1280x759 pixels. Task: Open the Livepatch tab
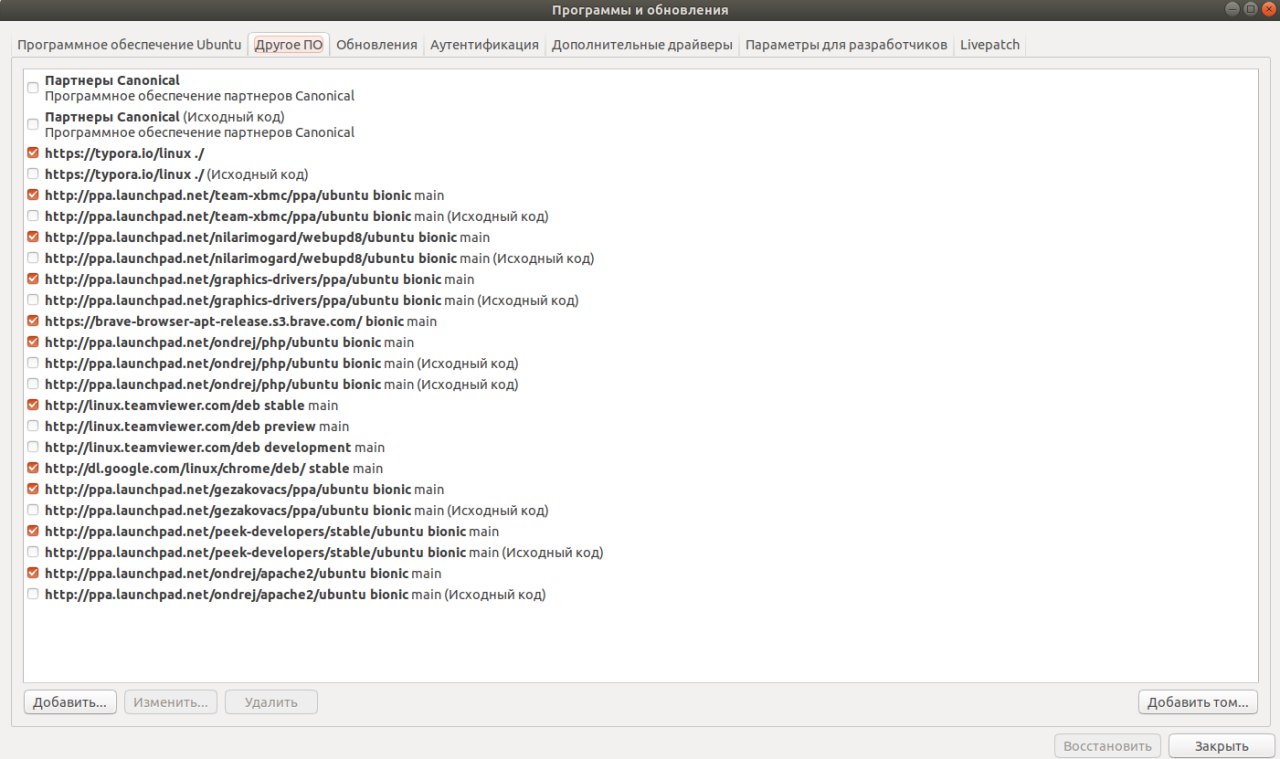click(x=990, y=45)
